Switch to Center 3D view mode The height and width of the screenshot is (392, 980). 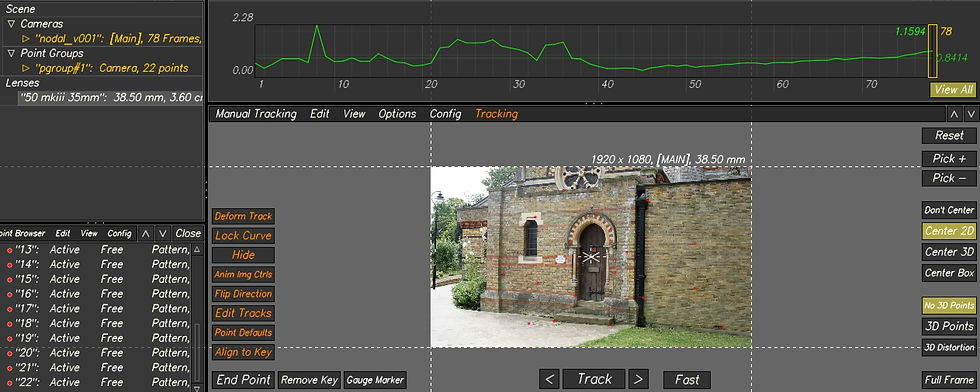click(x=949, y=252)
